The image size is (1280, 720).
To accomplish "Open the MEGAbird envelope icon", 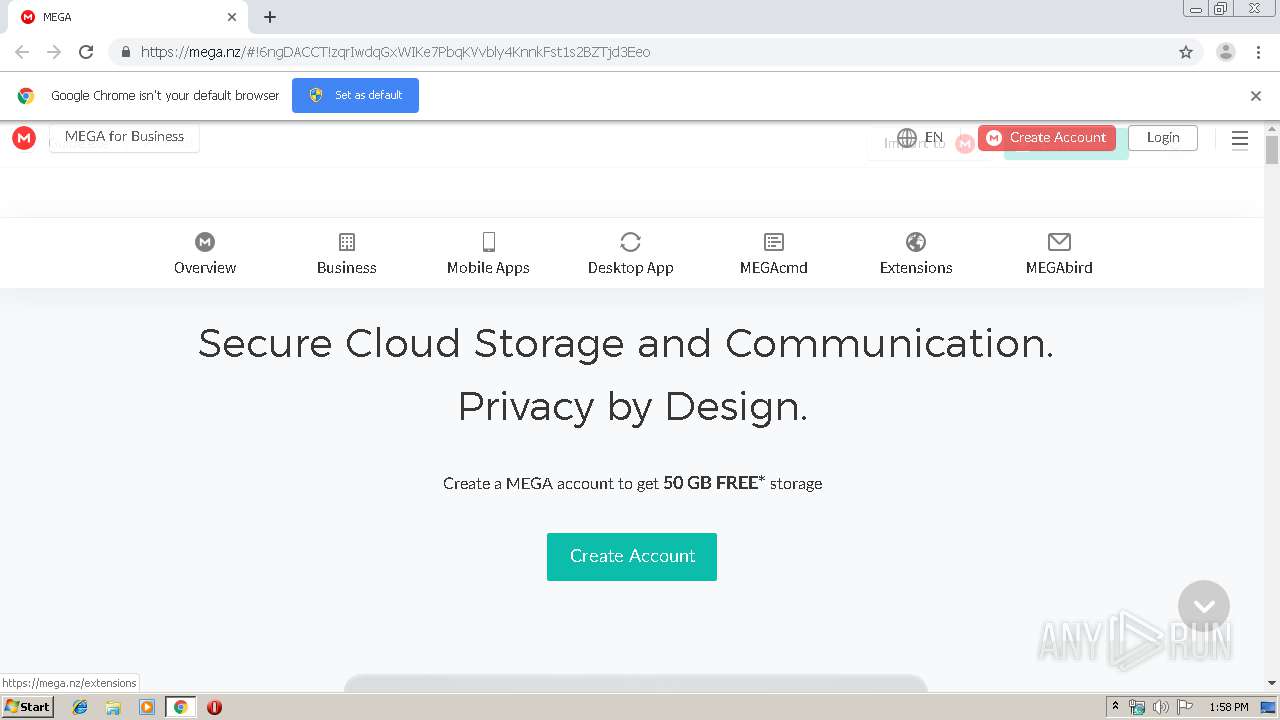I will tap(1059, 242).
